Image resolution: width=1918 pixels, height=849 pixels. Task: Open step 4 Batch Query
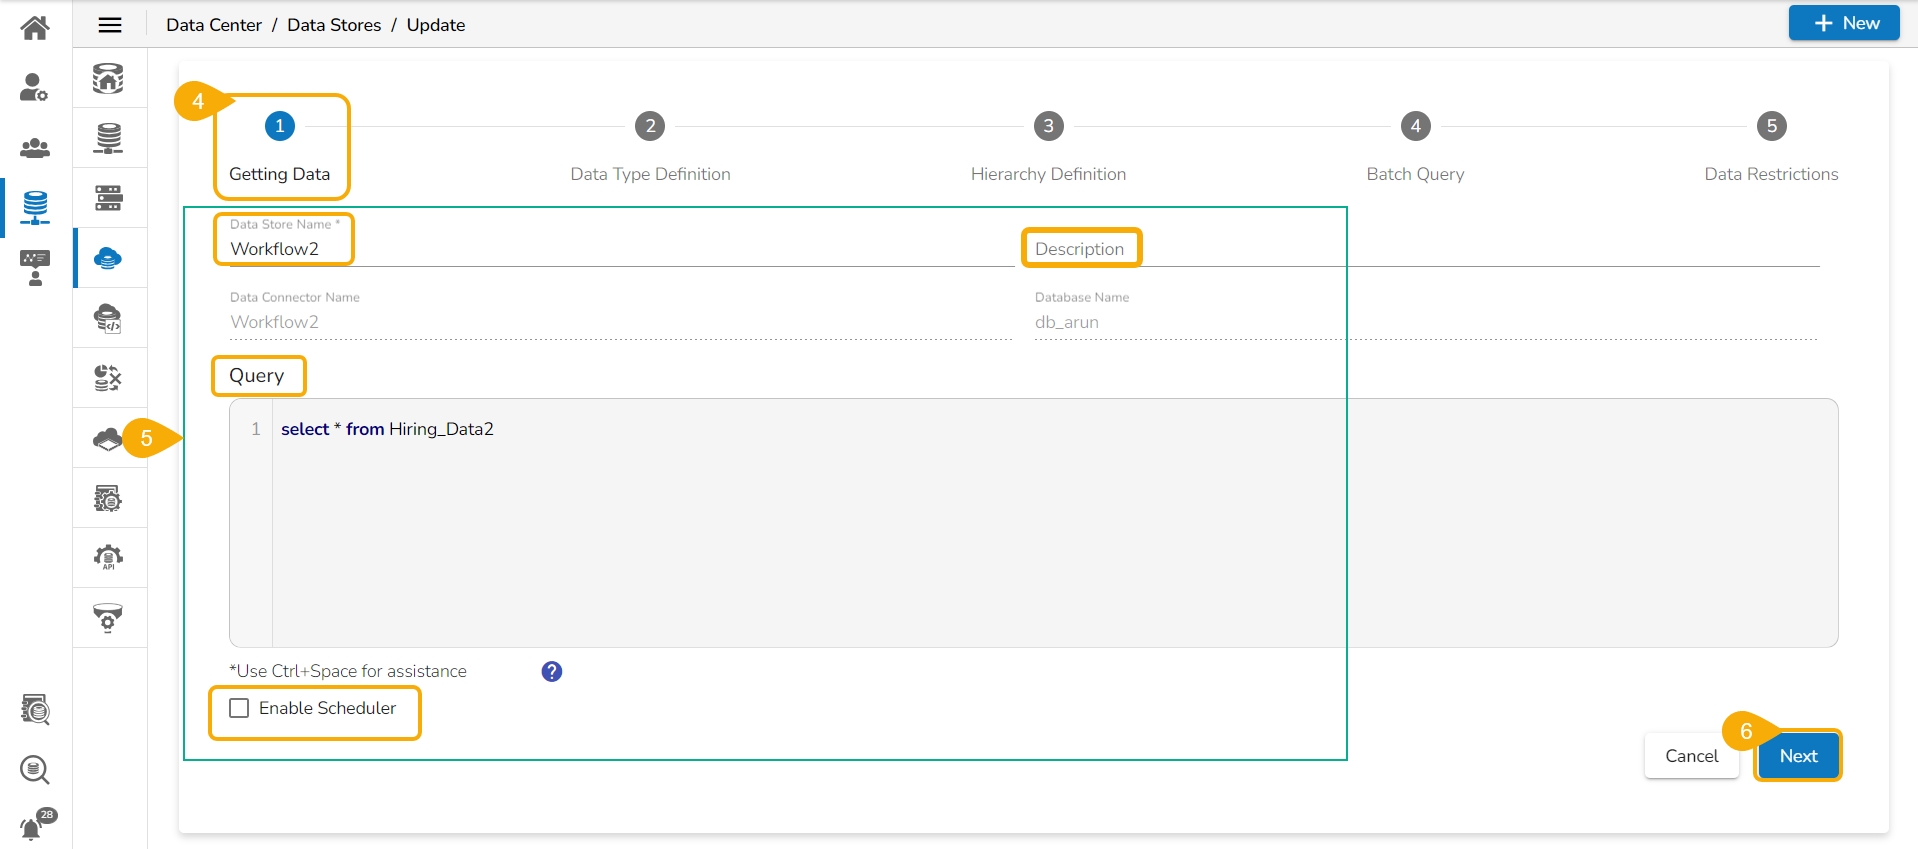point(1415,127)
